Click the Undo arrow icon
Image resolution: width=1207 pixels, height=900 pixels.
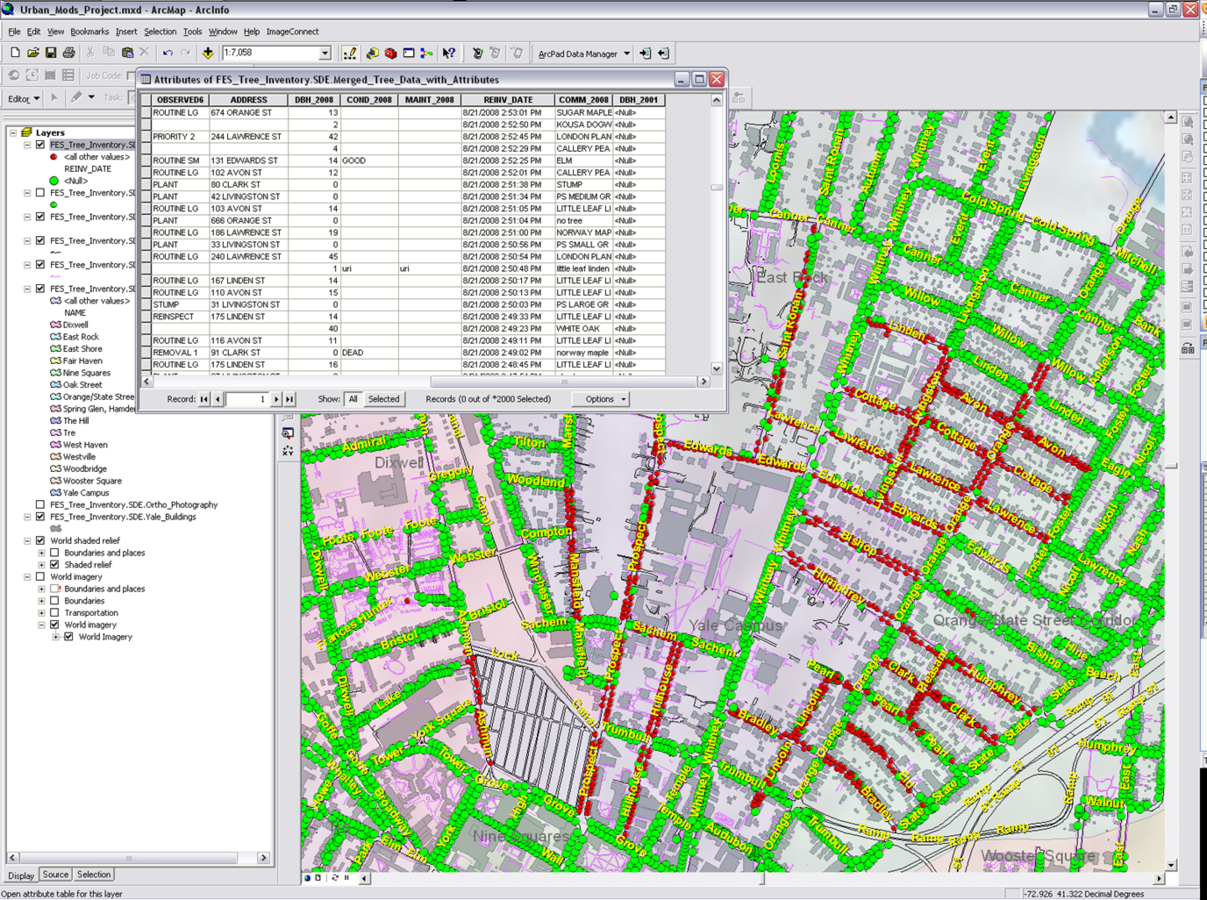pos(167,53)
